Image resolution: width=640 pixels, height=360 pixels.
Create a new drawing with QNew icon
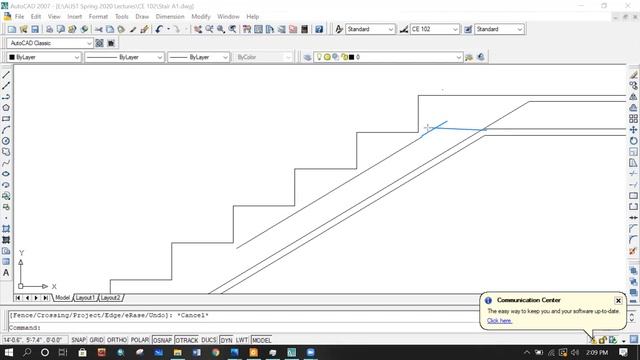(12, 29)
